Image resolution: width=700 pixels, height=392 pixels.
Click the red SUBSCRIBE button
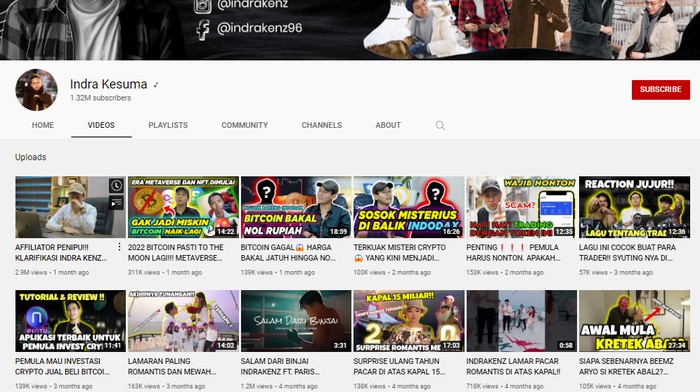661,90
